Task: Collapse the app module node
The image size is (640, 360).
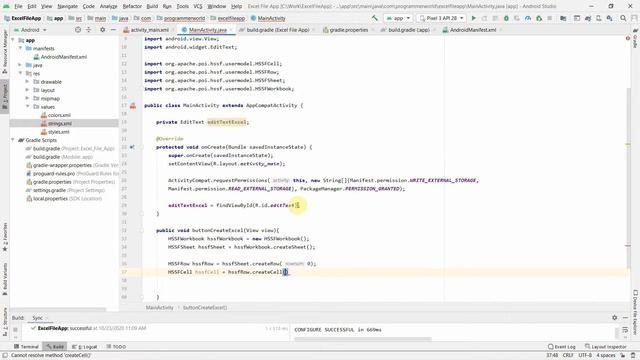Action: pos(13,40)
